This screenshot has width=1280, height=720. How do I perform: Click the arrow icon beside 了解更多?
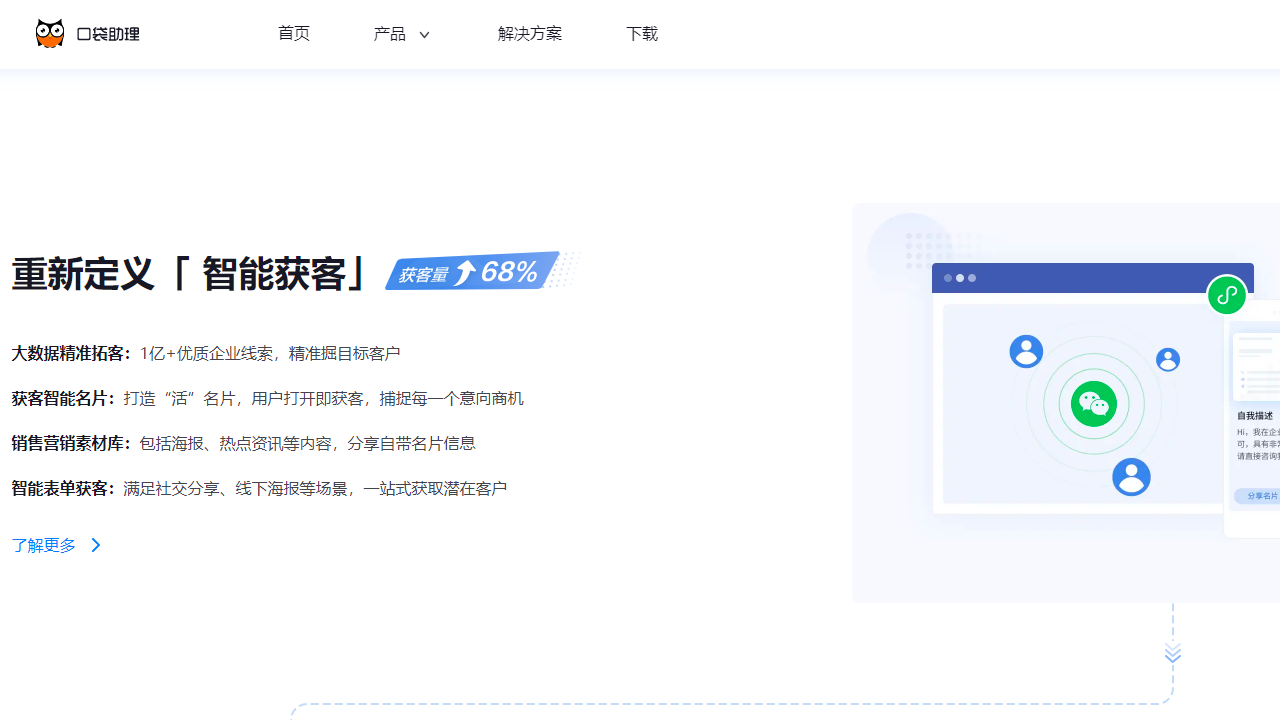(x=95, y=545)
